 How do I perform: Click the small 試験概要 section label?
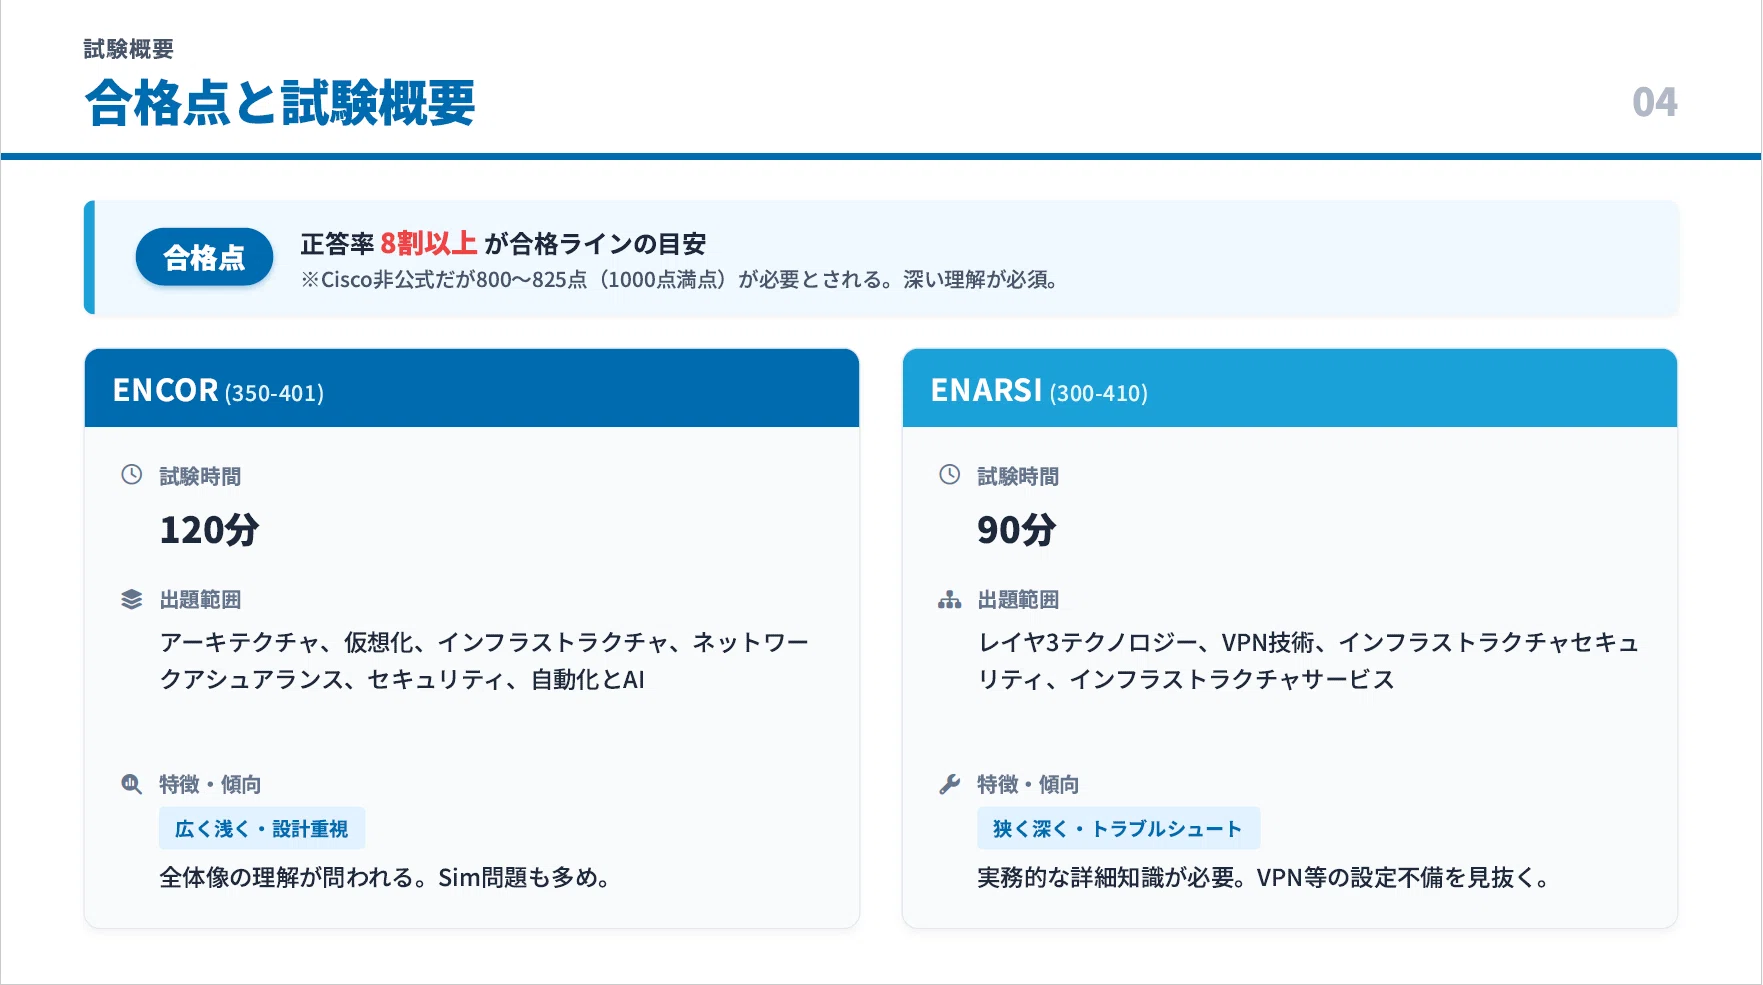[x=129, y=49]
